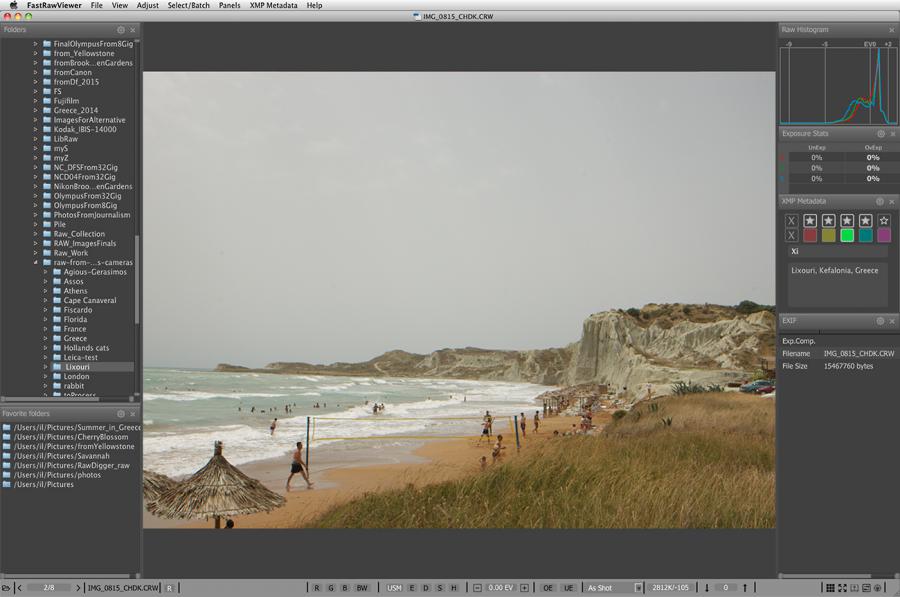Apply the green color label
Viewport: 900px width, 597px height.
pos(847,235)
